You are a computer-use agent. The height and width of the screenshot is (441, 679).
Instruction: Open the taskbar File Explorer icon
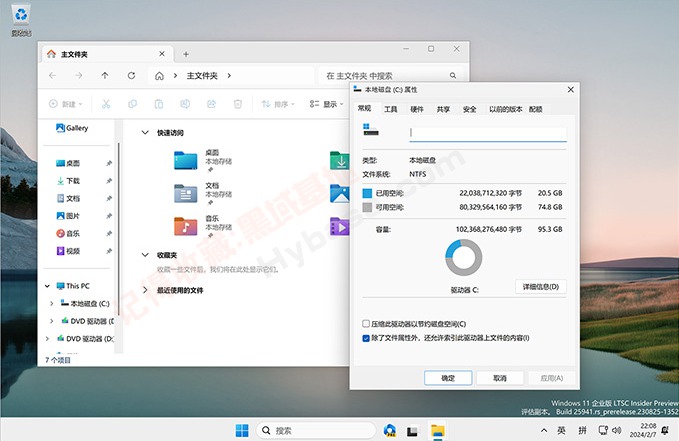(438, 431)
